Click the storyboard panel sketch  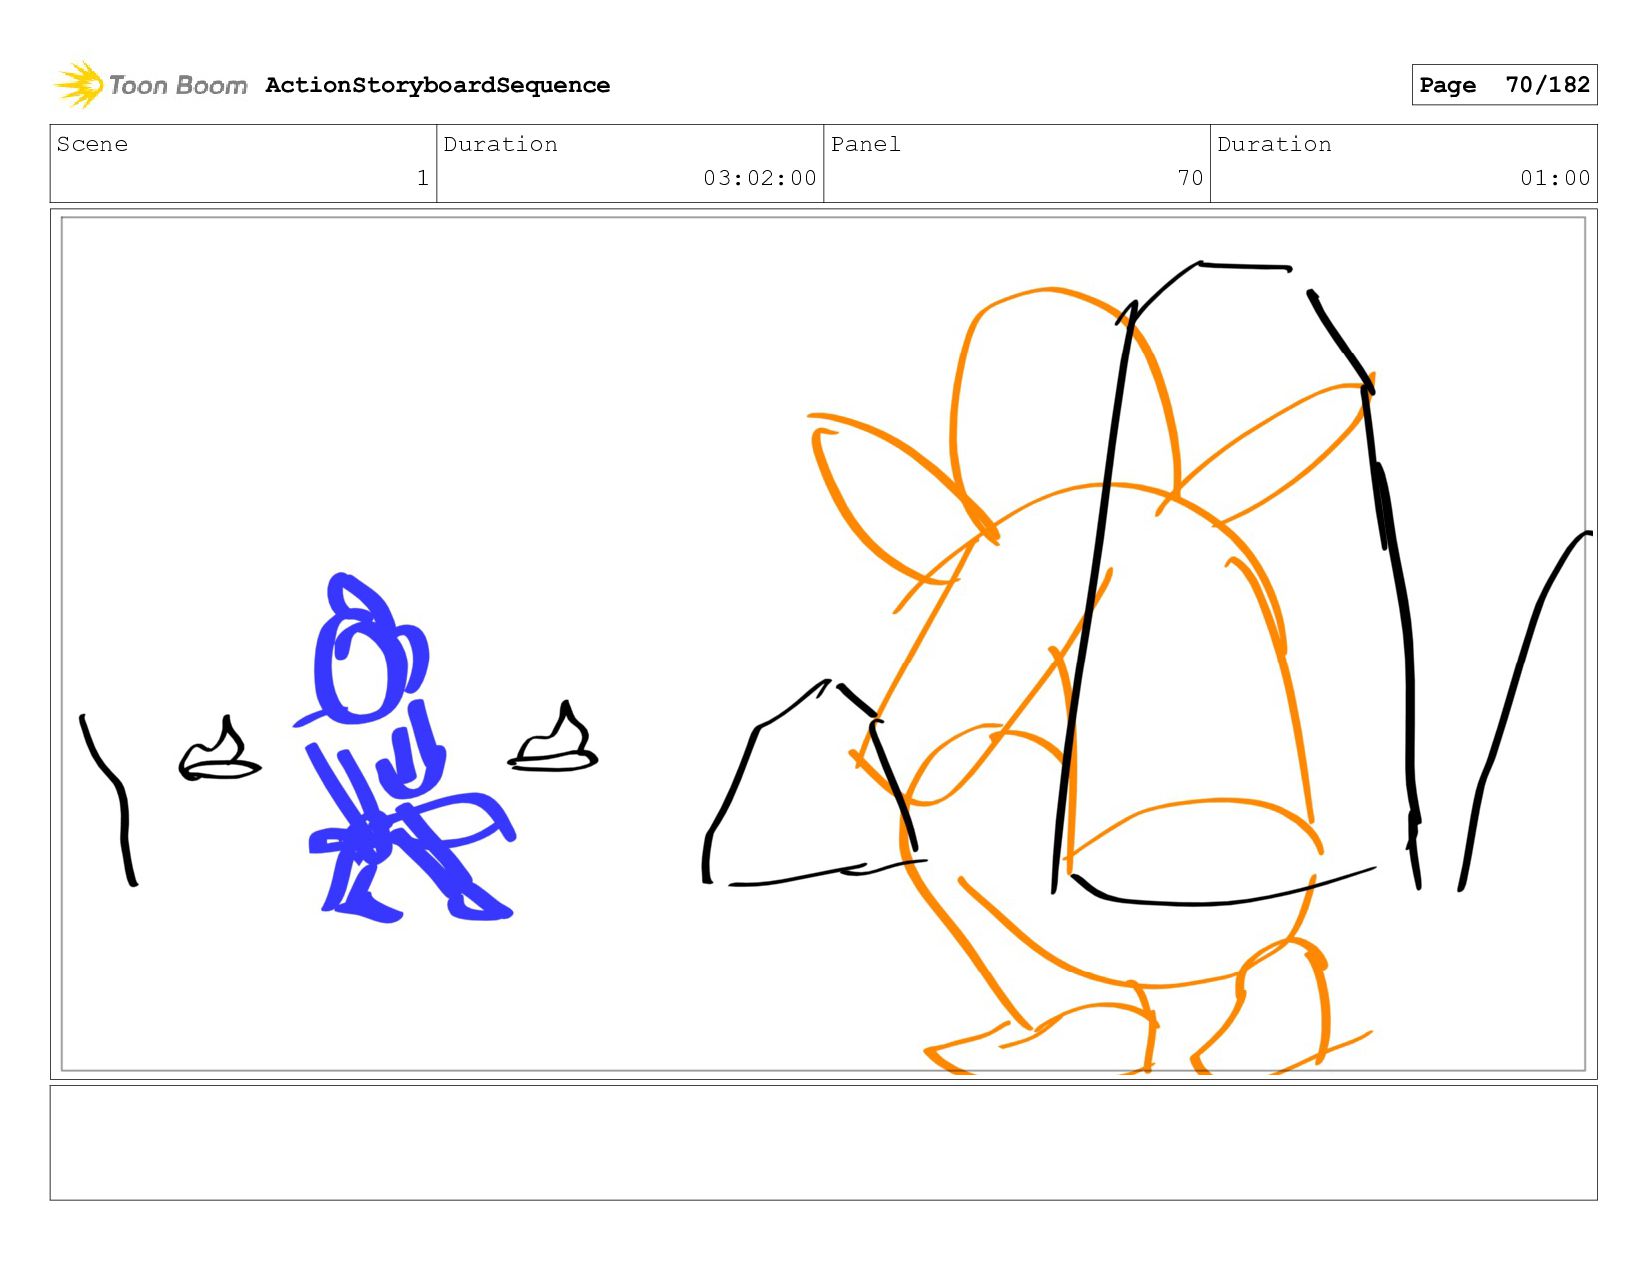[823, 644]
